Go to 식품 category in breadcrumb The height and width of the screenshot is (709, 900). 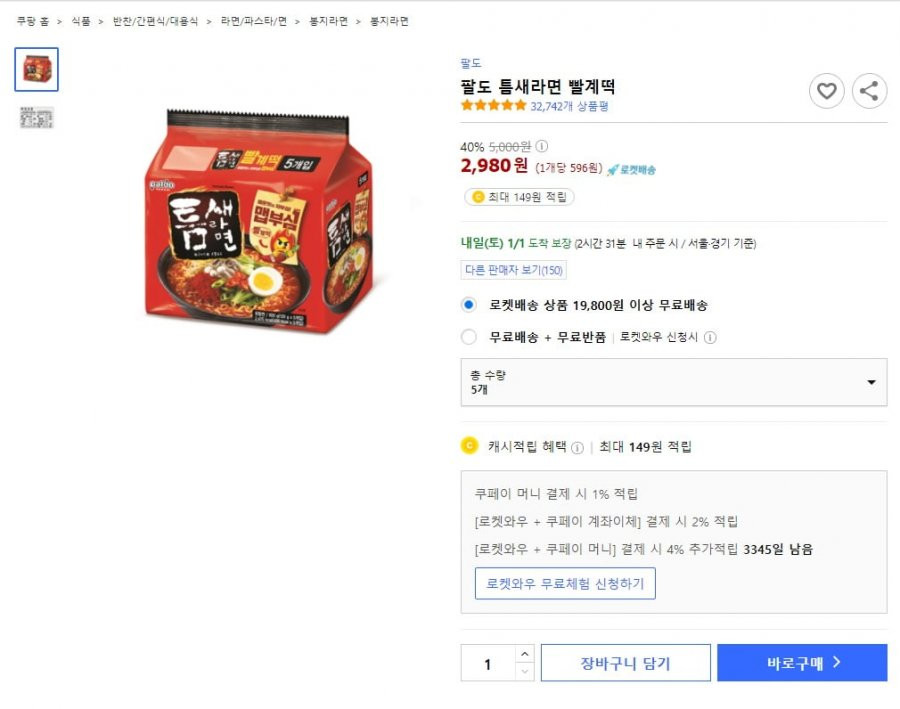coord(81,21)
